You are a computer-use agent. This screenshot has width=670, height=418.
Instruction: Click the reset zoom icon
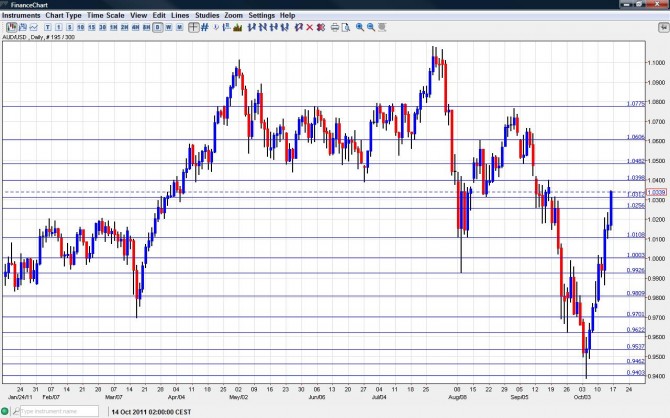click(382, 27)
